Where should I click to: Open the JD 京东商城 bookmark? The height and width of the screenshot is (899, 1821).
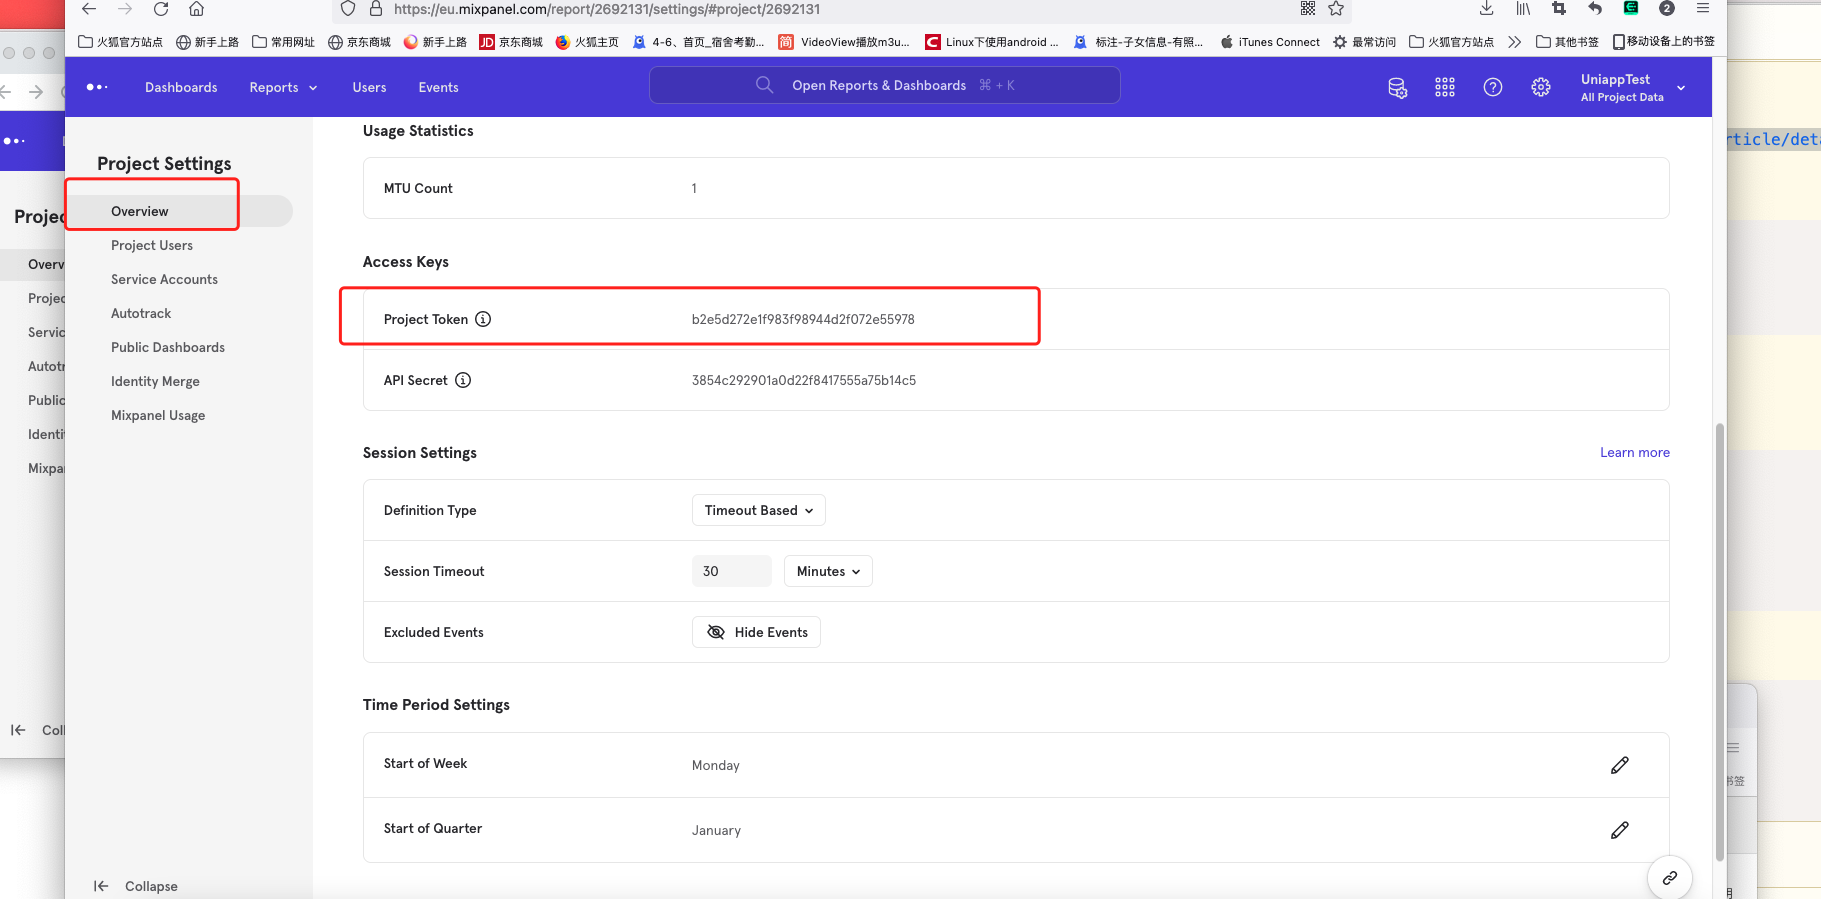coord(511,42)
